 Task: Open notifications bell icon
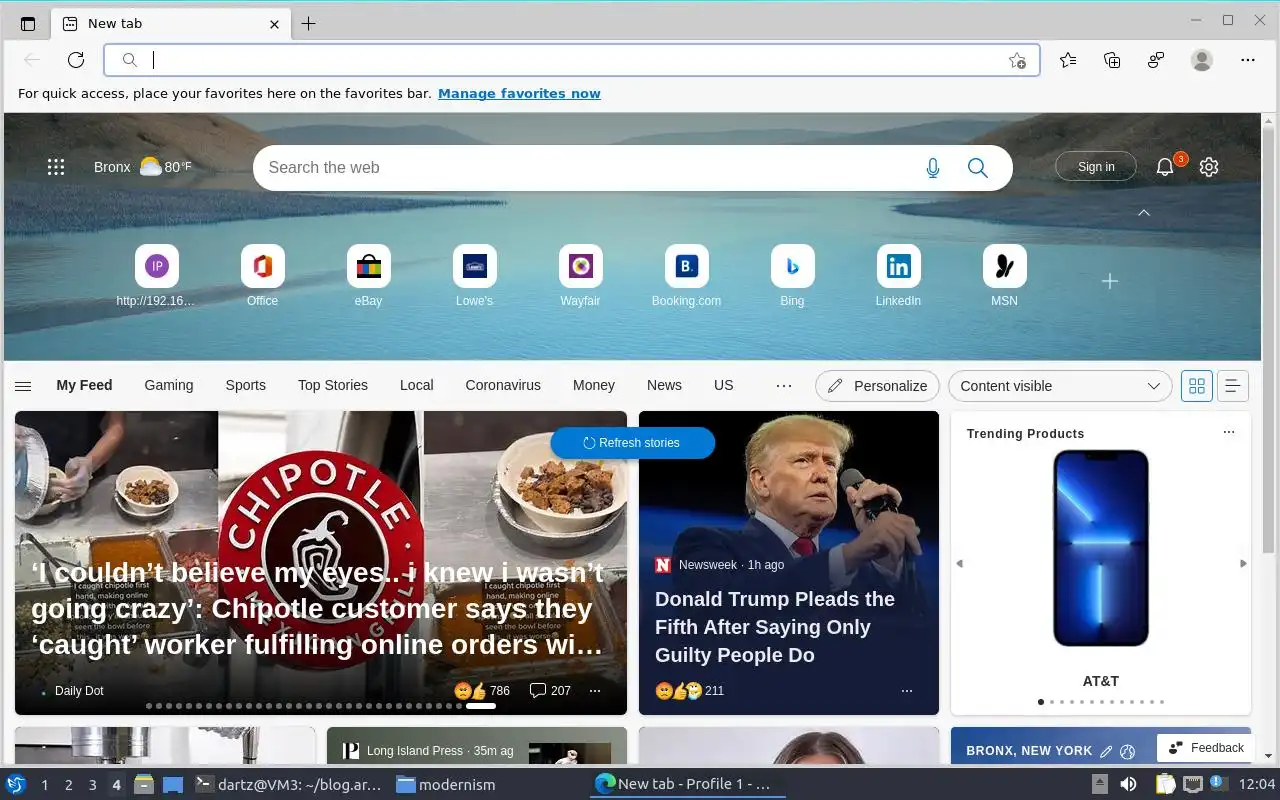[x=1165, y=167]
